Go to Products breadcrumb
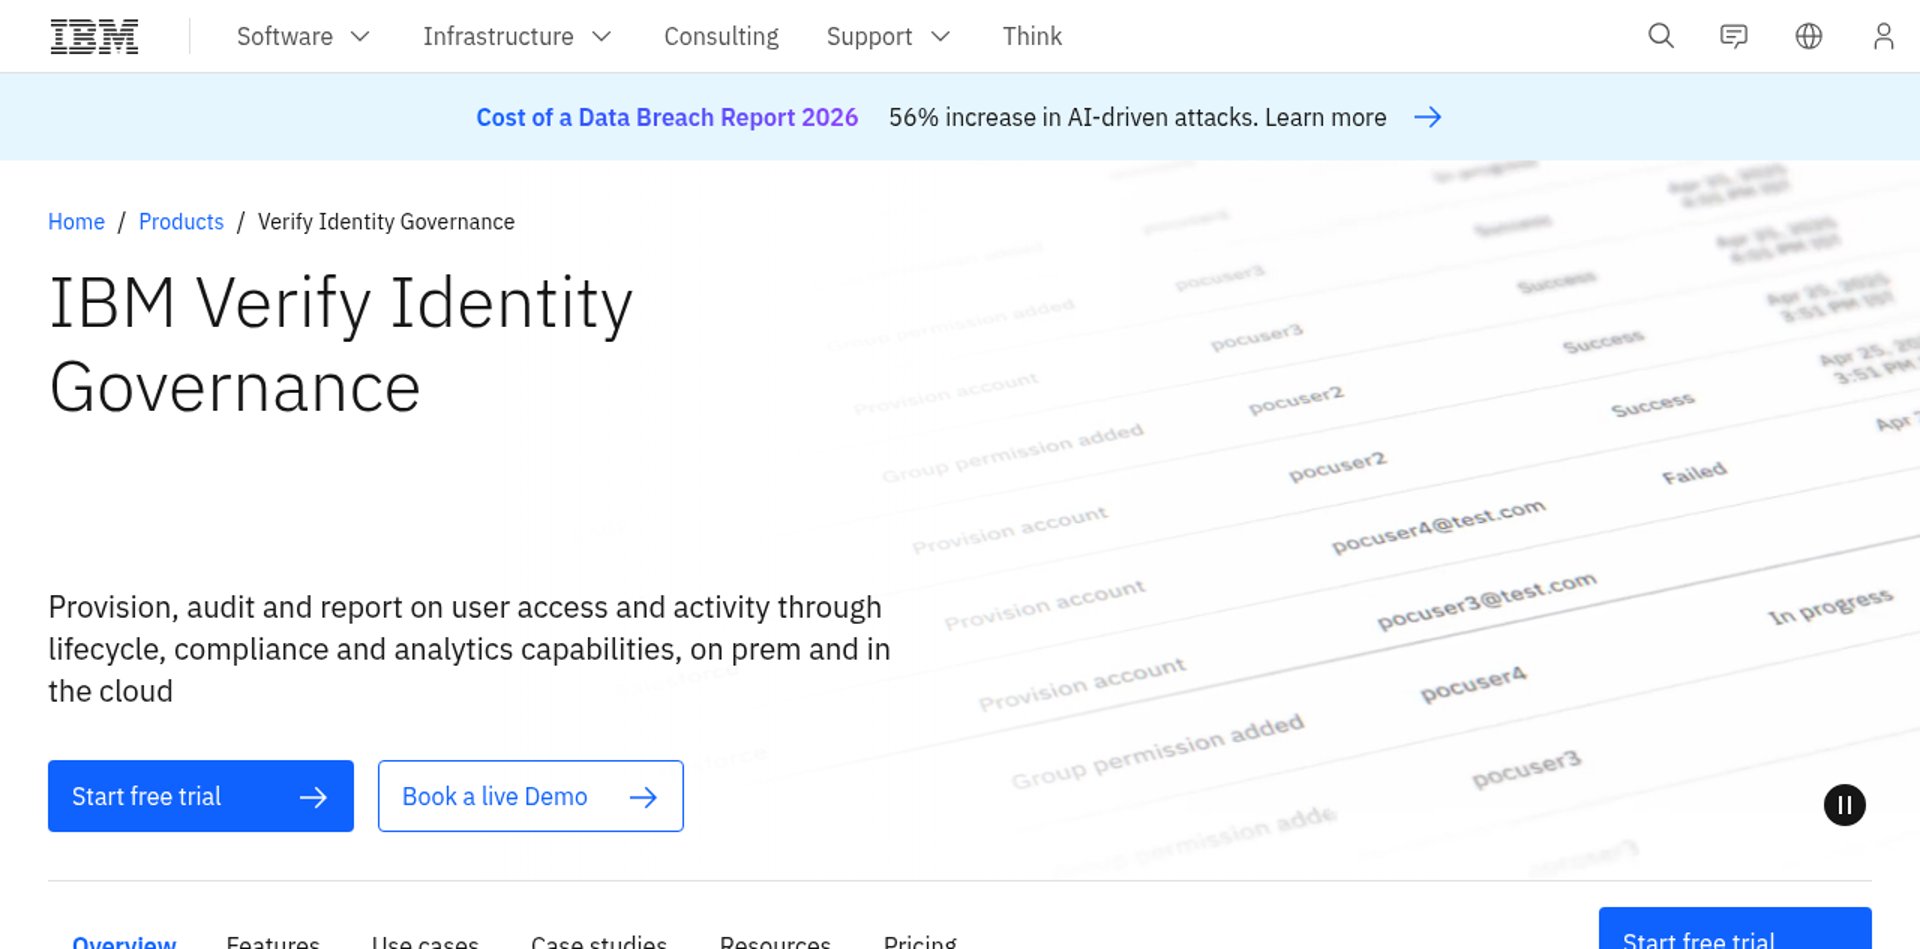 [181, 221]
